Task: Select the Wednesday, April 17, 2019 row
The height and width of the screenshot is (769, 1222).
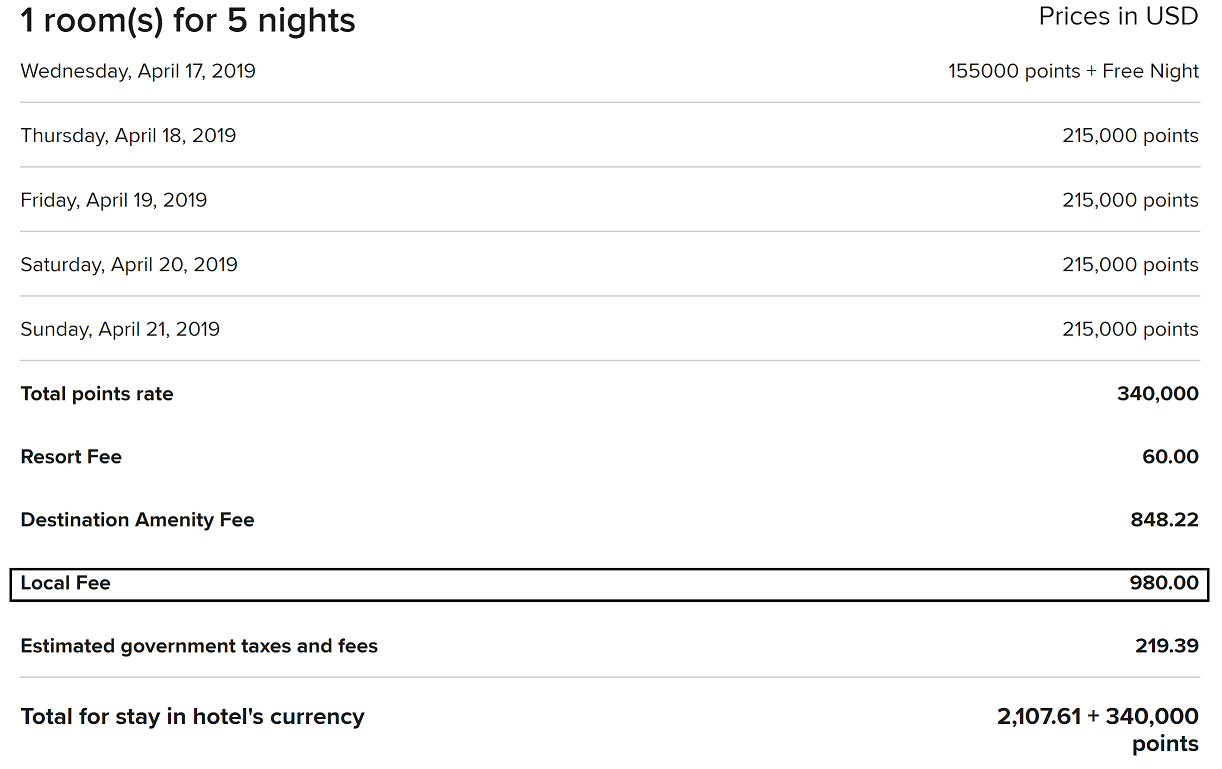Action: pos(138,71)
